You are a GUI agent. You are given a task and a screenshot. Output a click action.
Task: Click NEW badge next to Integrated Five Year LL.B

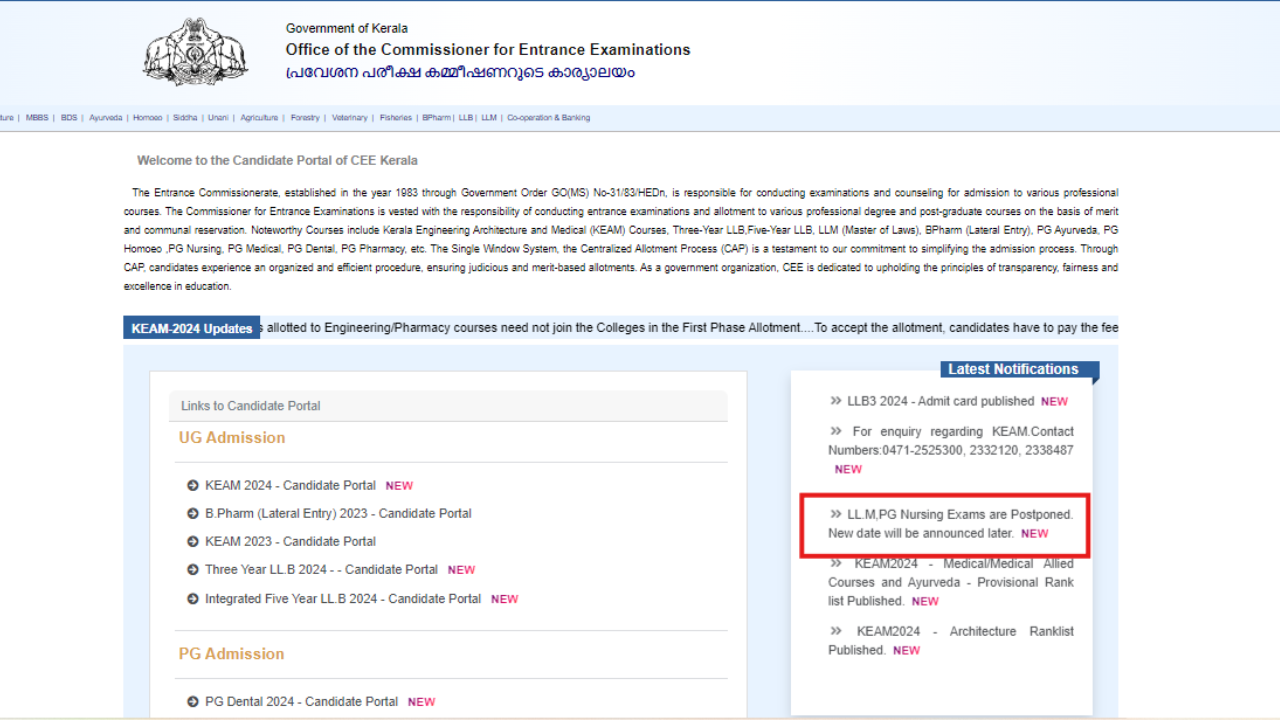coord(504,600)
